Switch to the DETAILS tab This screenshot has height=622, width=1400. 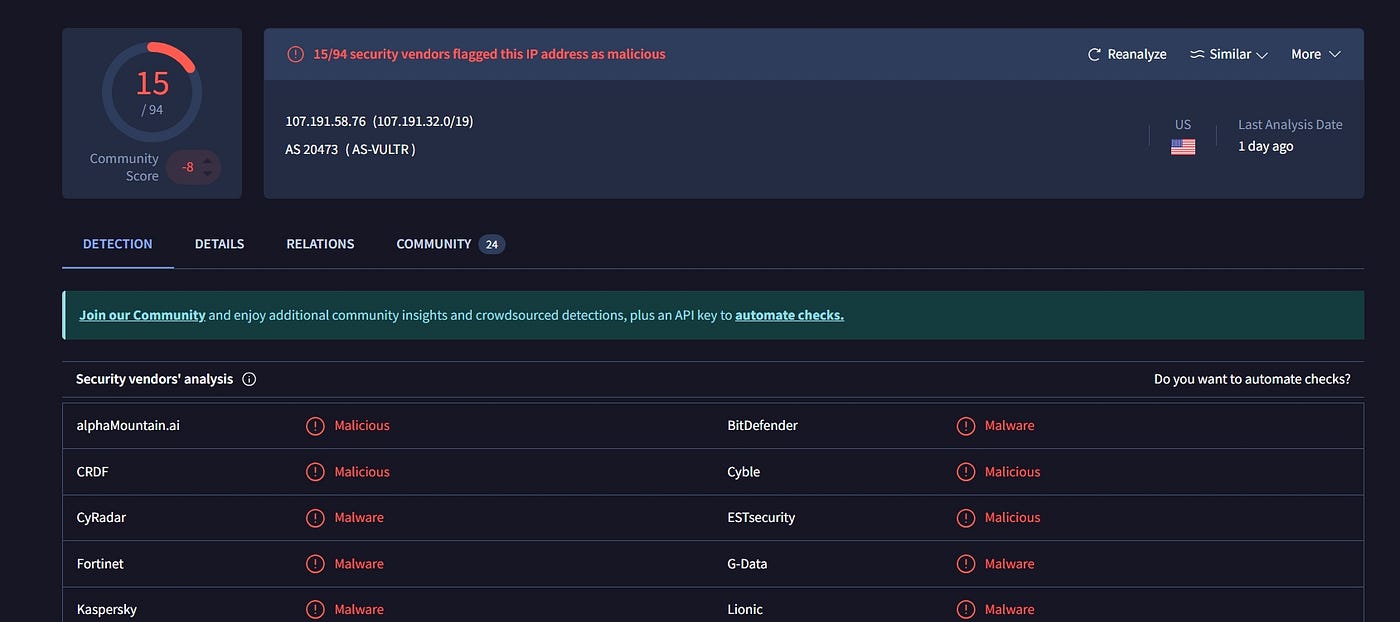pyautogui.click(x=220, y=244)
